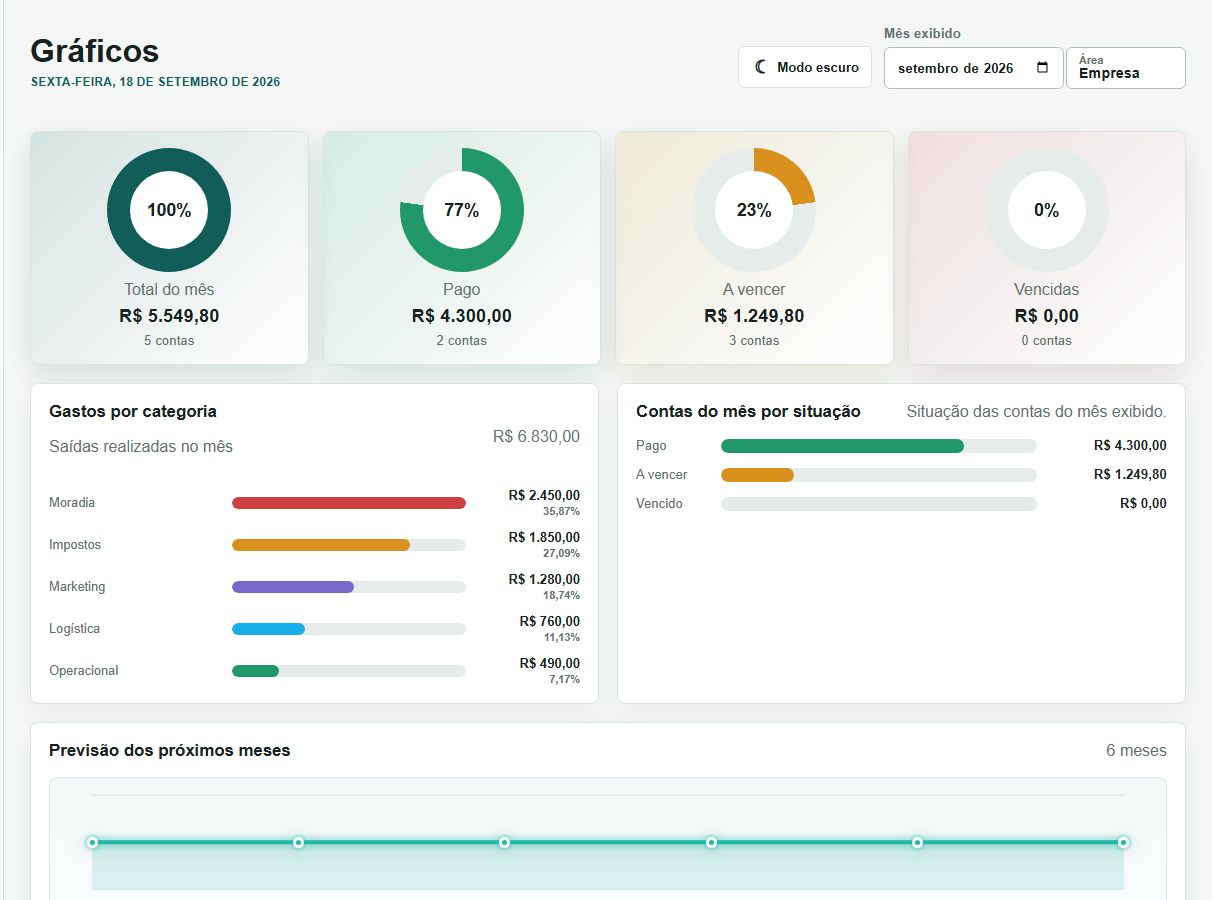Click the third point on the forecast line
Viewport: 1212px width, 900px height.
(505, 843)
